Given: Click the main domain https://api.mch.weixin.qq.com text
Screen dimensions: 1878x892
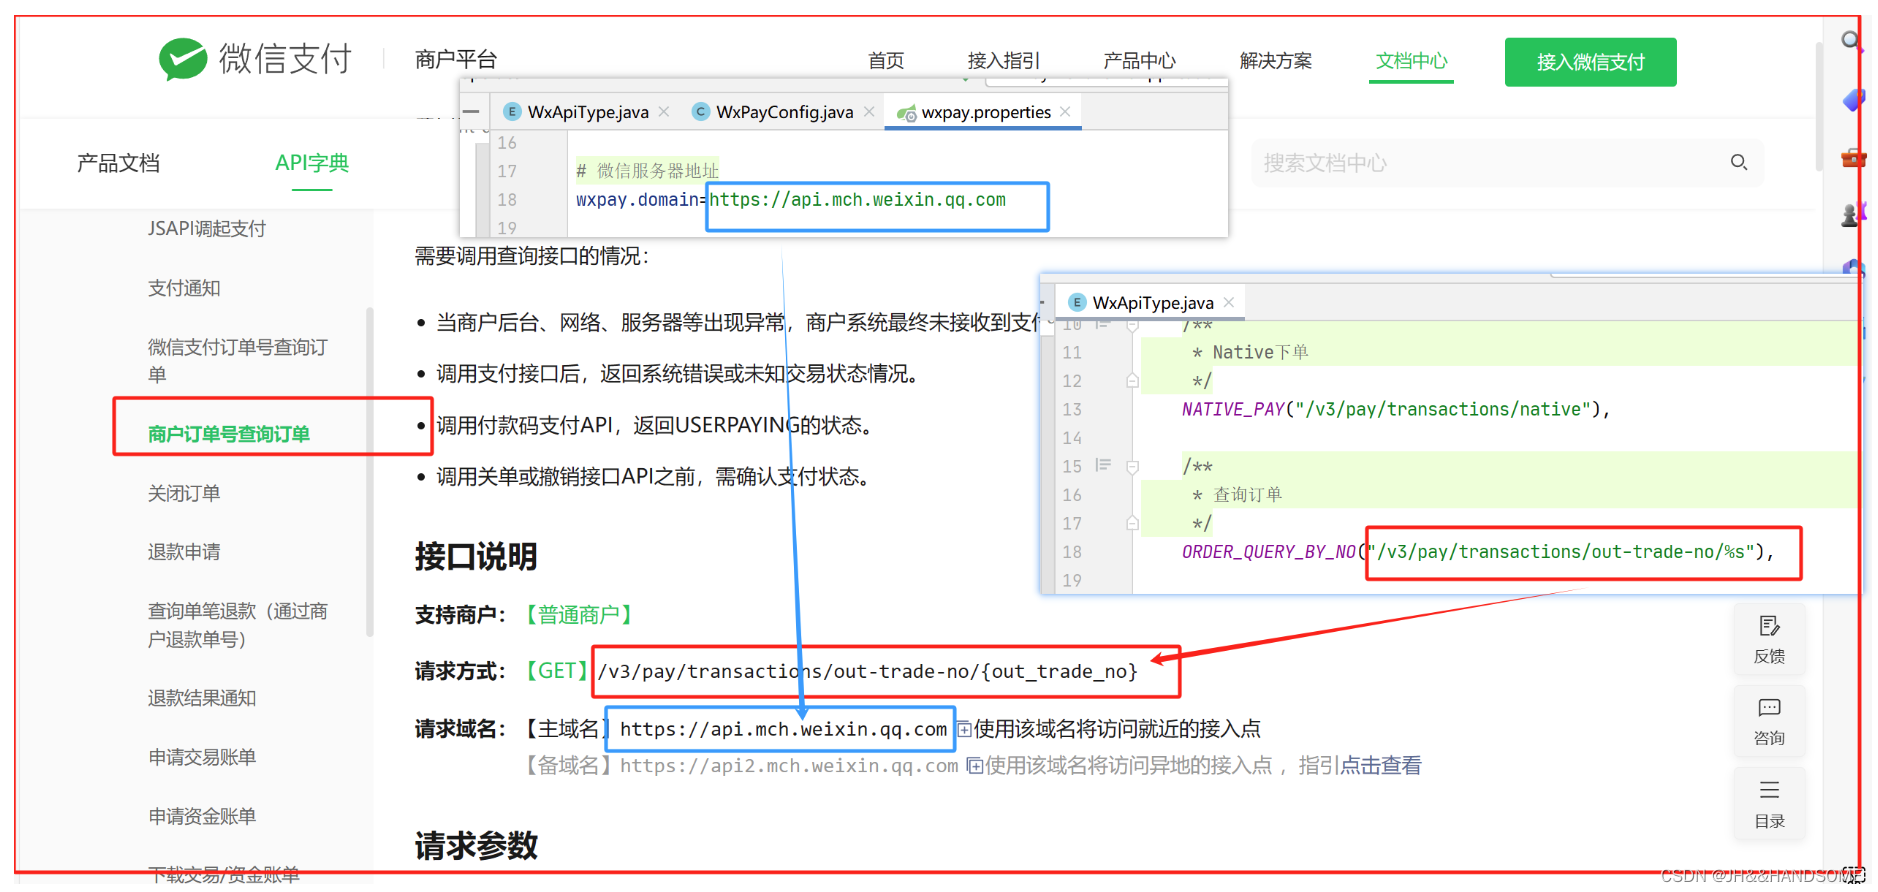Looking at the screenshot, I should (783, 729).
